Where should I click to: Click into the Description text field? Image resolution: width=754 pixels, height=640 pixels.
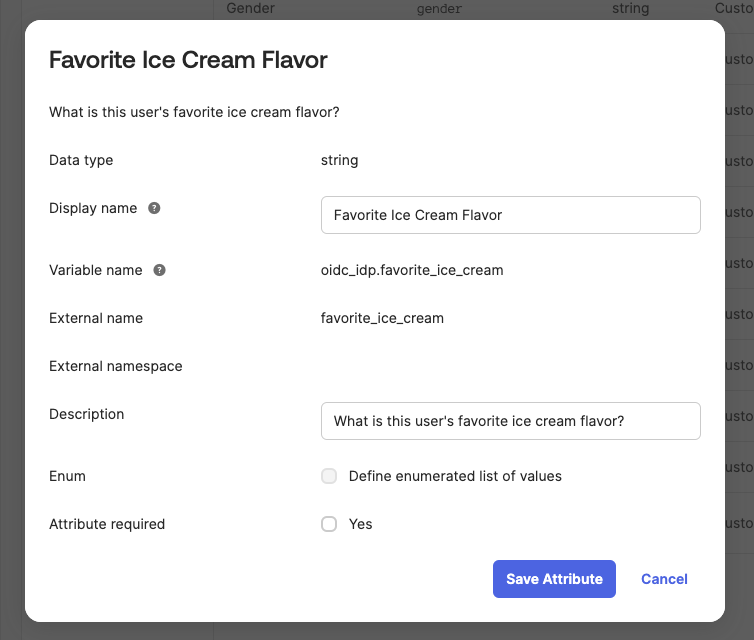510,421
